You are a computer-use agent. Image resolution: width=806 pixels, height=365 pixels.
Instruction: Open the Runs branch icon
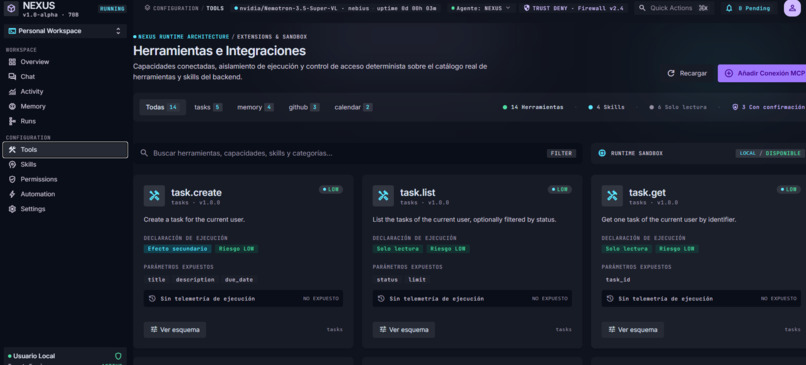(x=12, y=121)
